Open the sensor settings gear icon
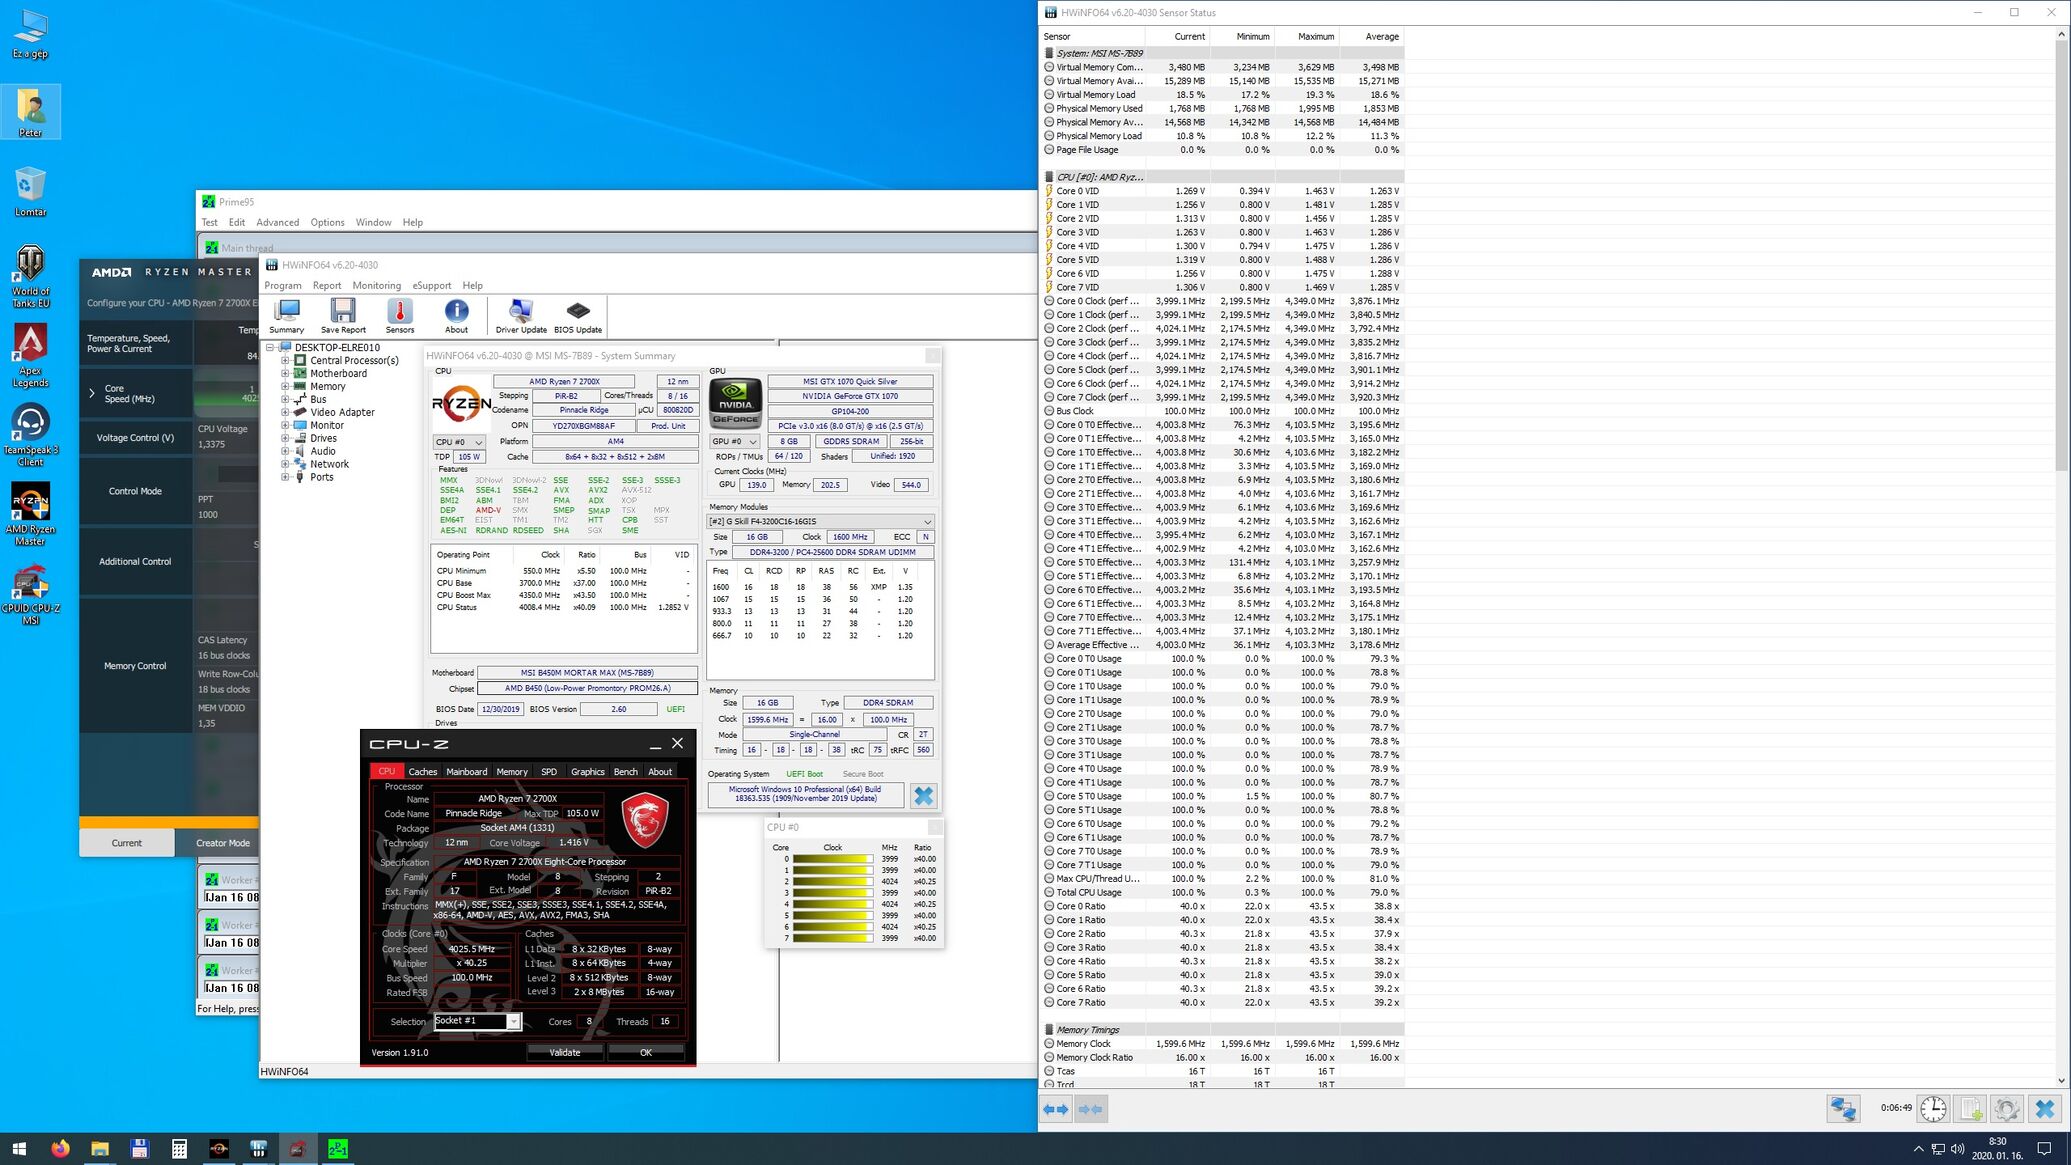Viewport: 2071px width, 1165px height. (x=2006, y=1108)
